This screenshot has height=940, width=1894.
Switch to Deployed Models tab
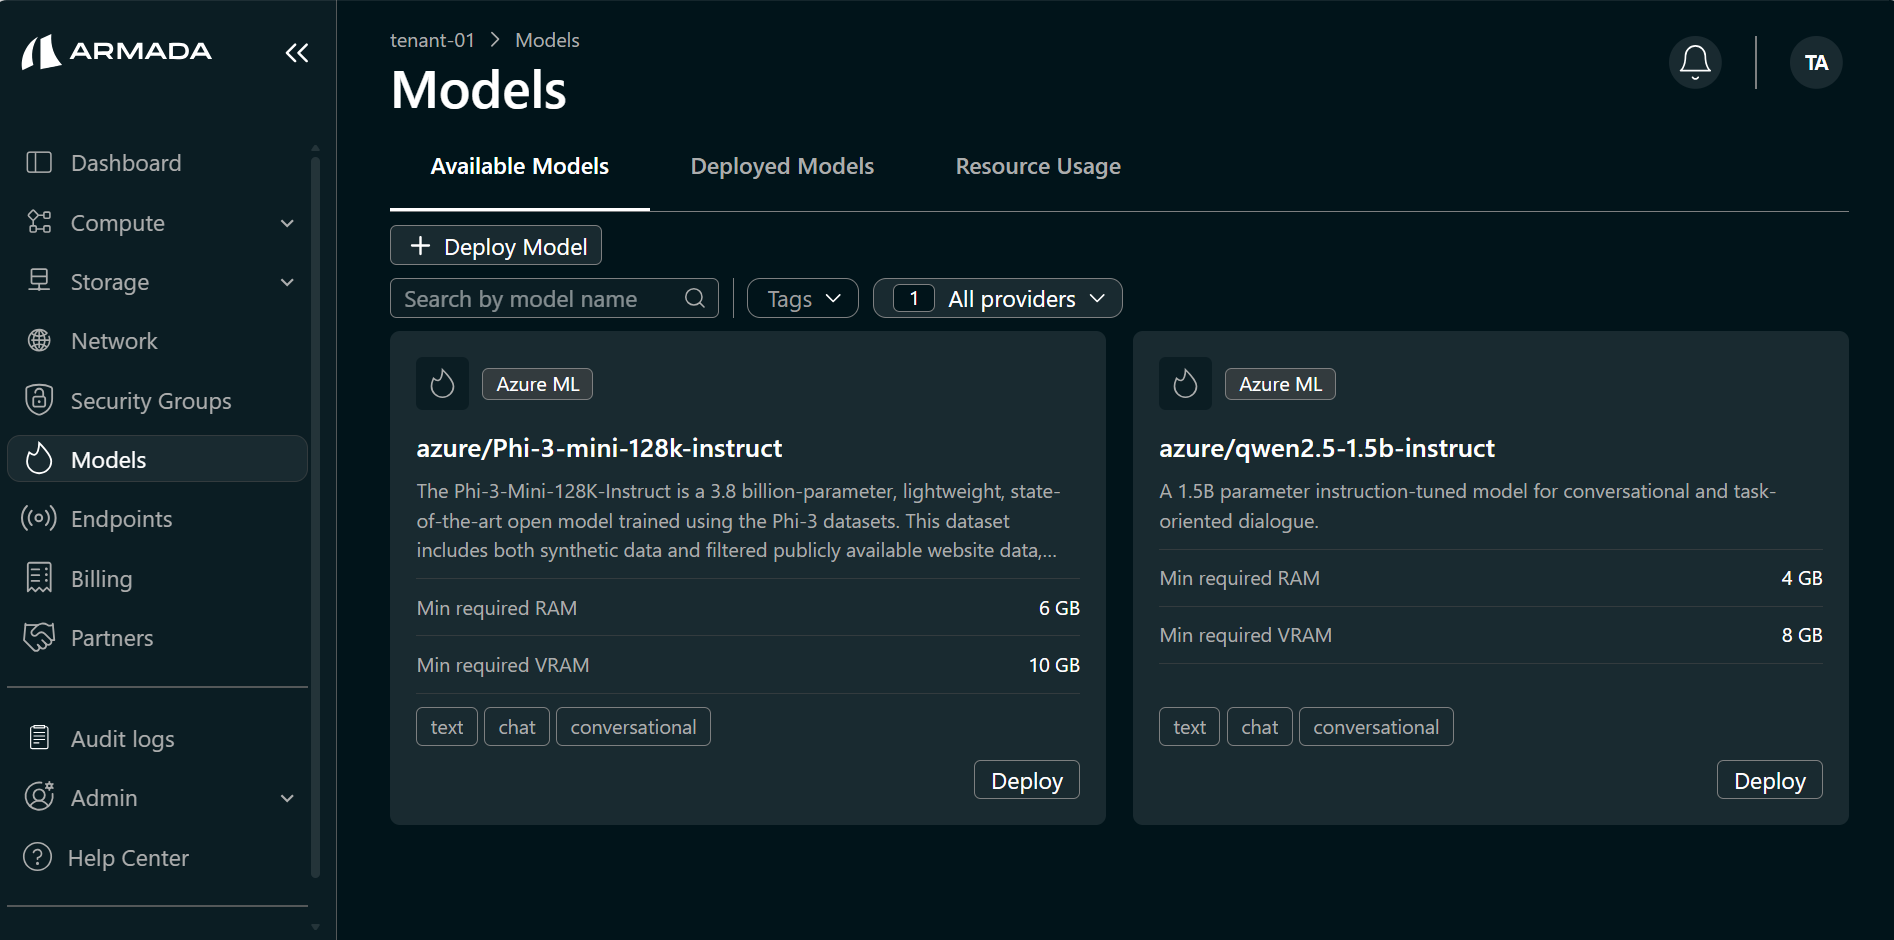(782, 166)
